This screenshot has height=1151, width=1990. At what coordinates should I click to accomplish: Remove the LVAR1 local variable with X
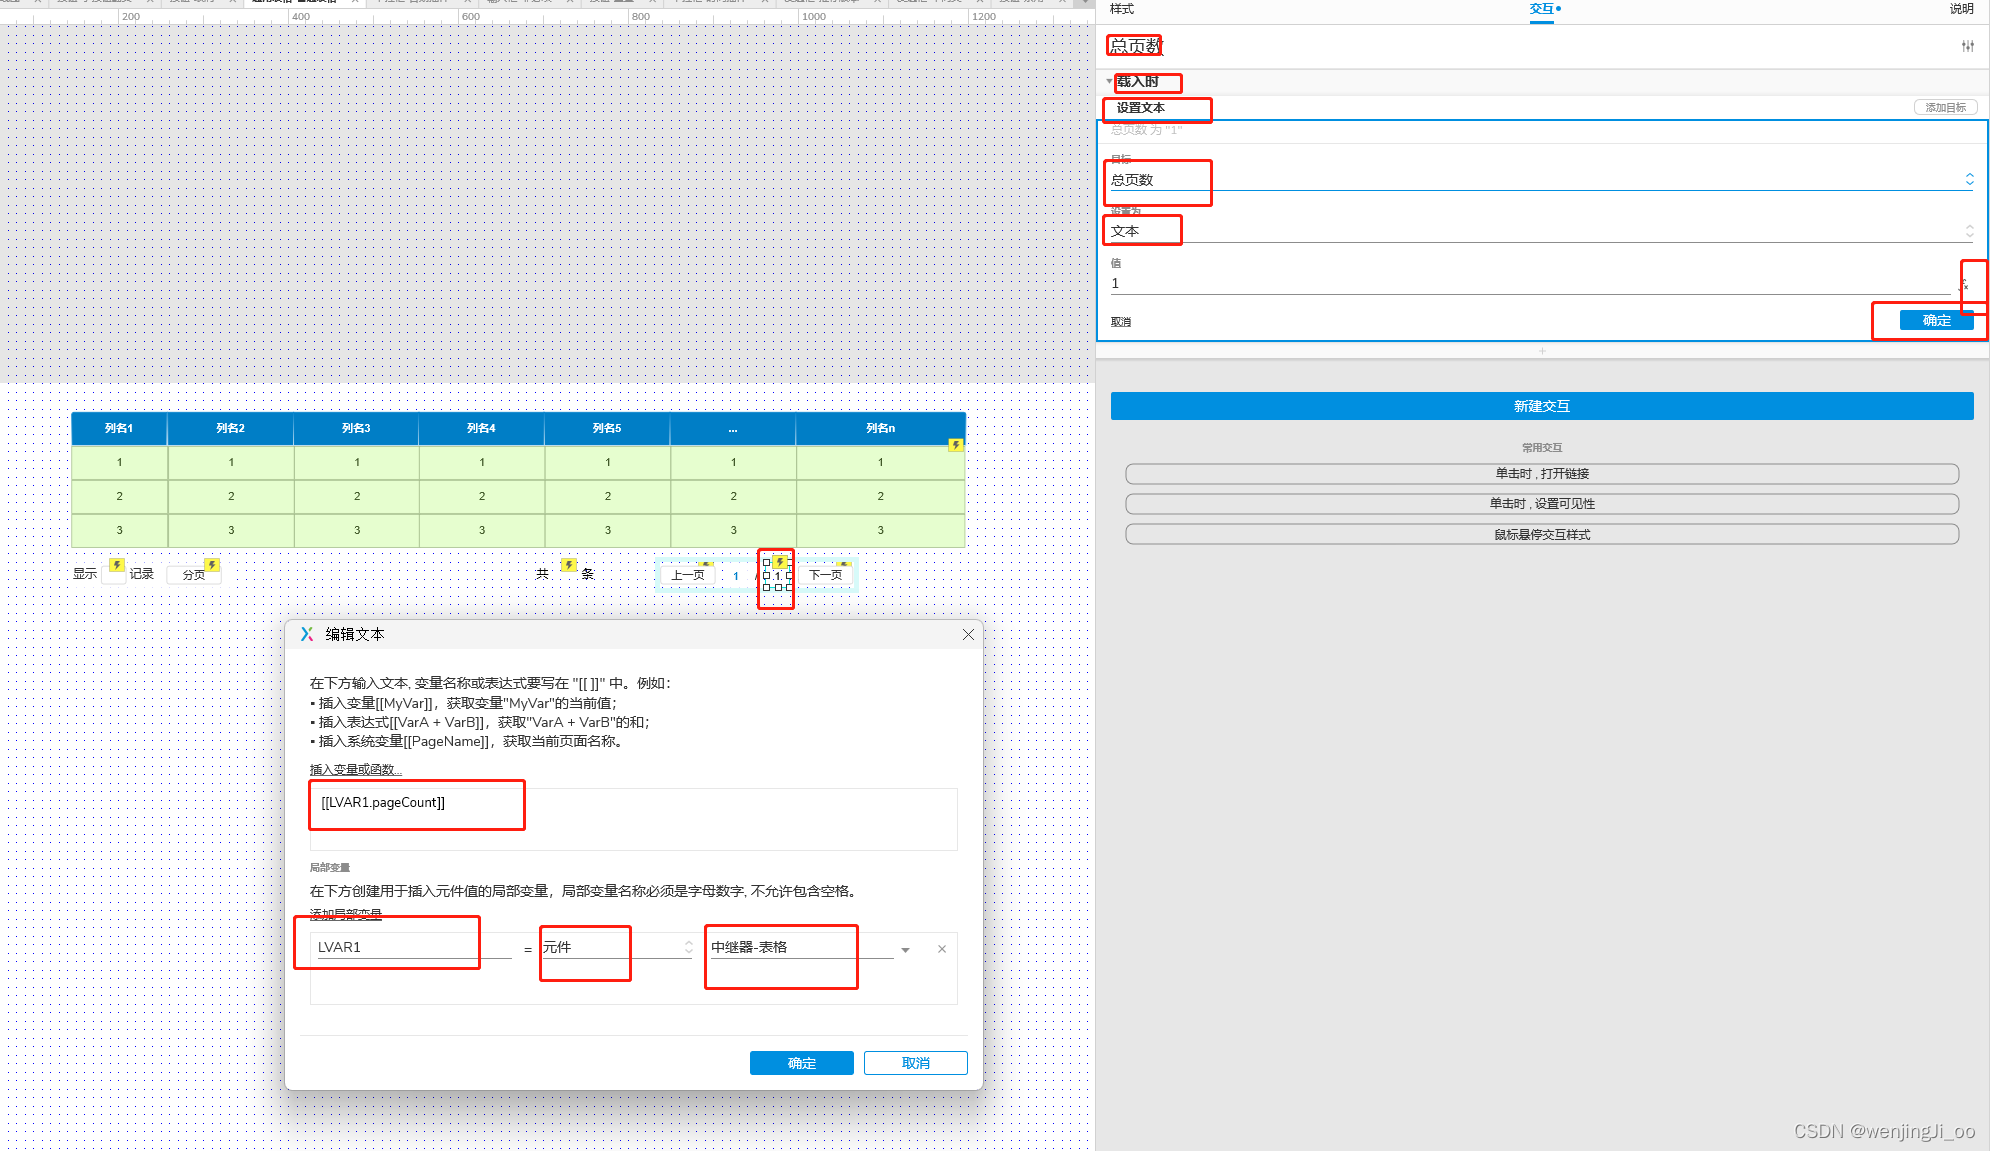point(941,949)
